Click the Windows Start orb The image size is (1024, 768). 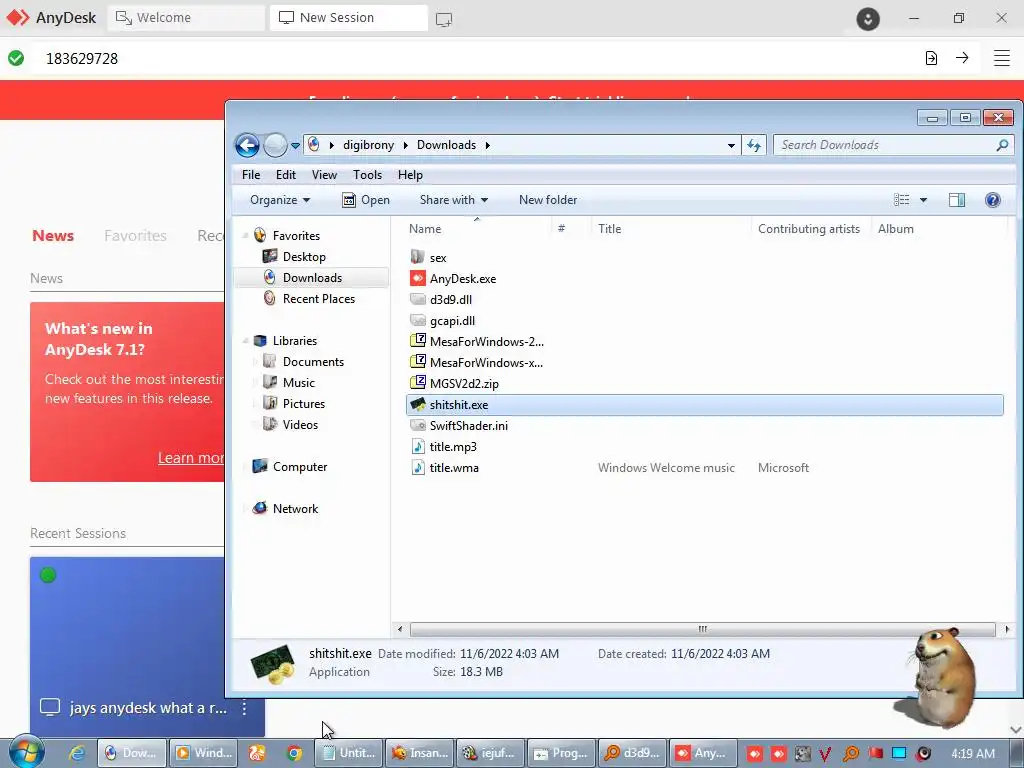coord(26,752)
